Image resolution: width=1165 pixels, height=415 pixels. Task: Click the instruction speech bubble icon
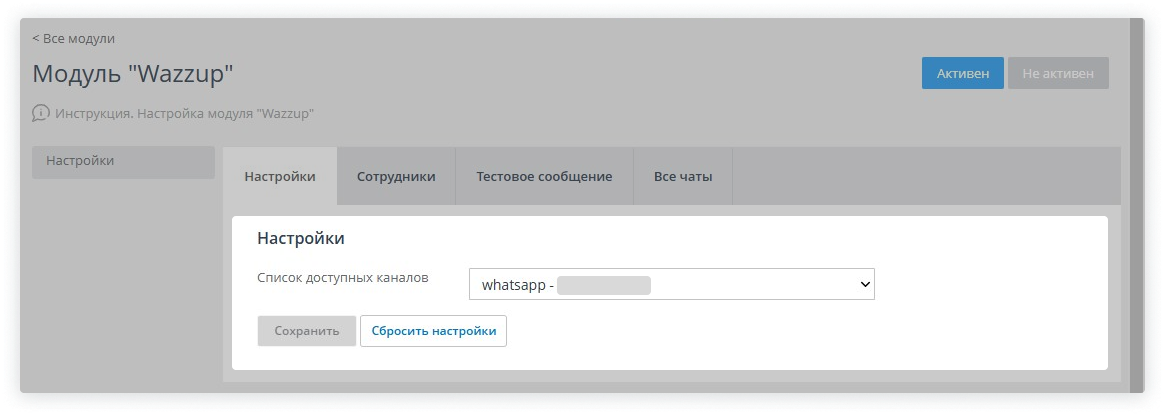[x=41, y=113]
